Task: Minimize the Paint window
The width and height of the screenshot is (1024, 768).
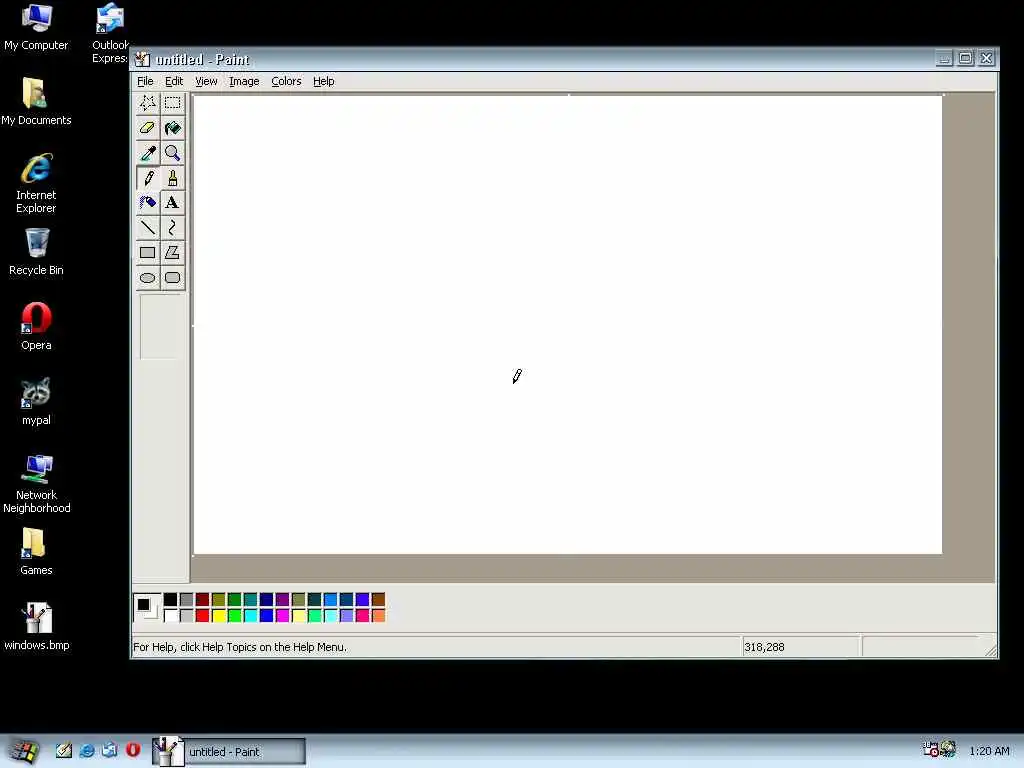Action: pyautogui.click(x=944, y=58)
